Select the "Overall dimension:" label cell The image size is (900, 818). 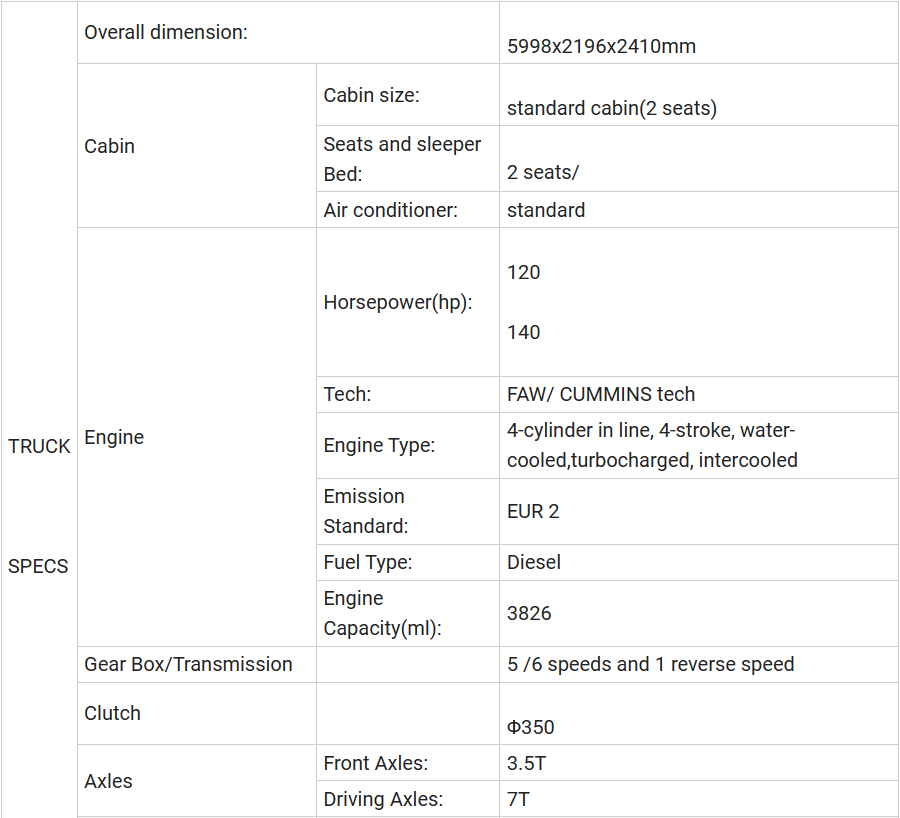(166, 32)
